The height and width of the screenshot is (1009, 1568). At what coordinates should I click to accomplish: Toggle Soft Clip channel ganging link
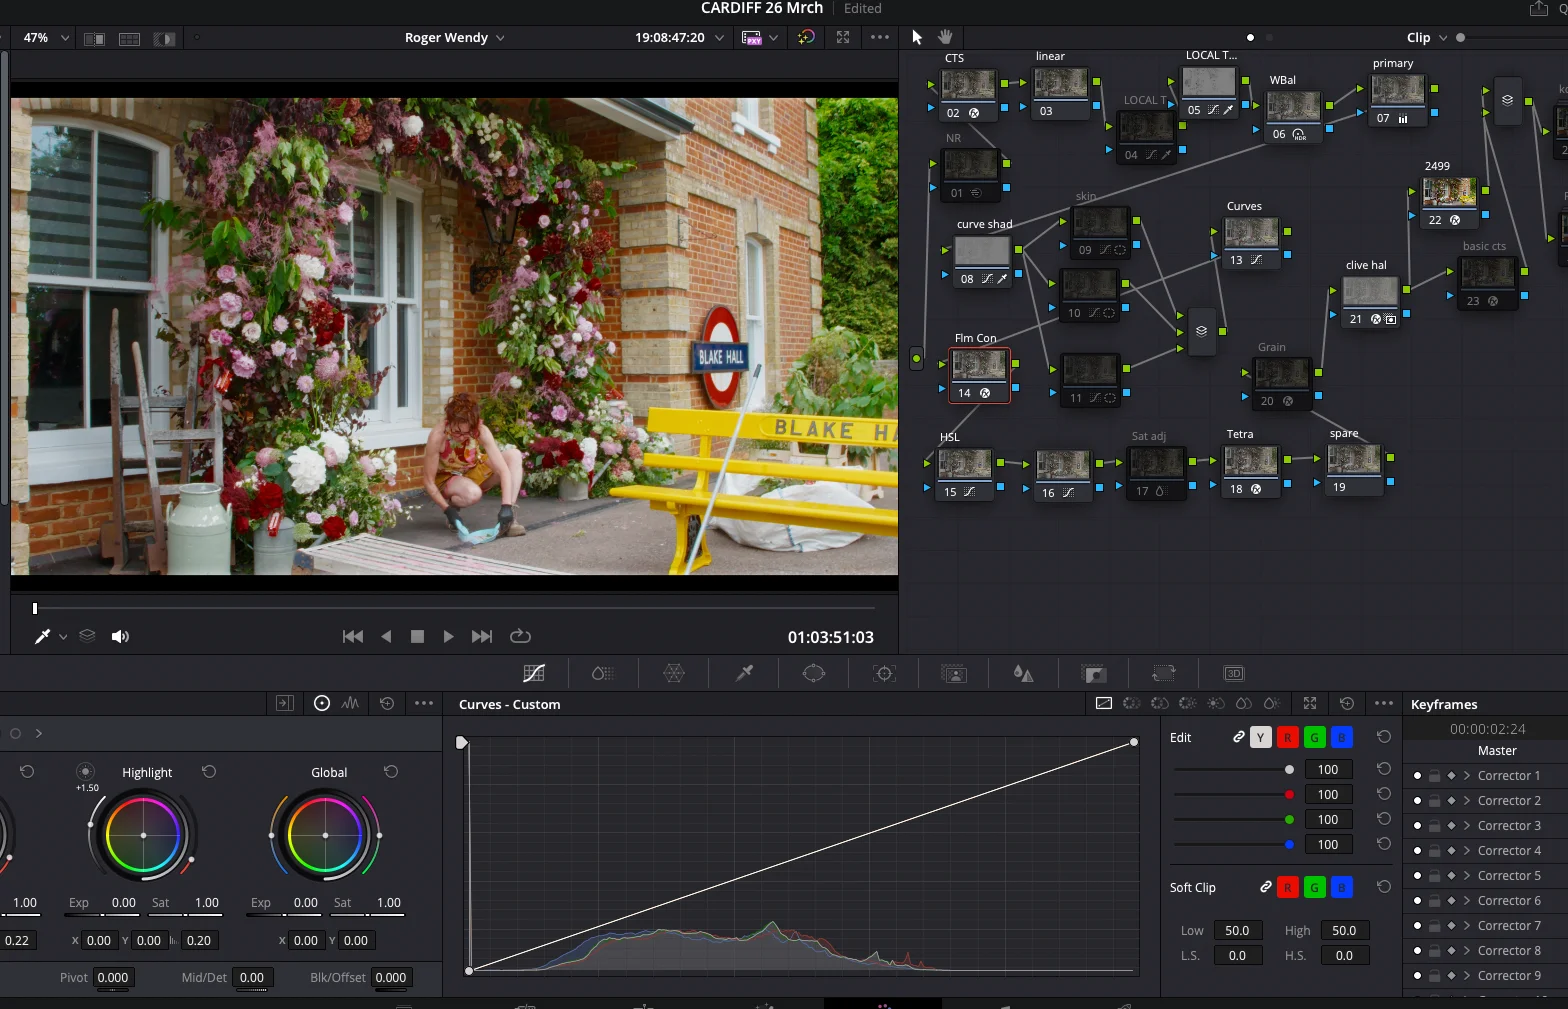tap(1266, 887)
